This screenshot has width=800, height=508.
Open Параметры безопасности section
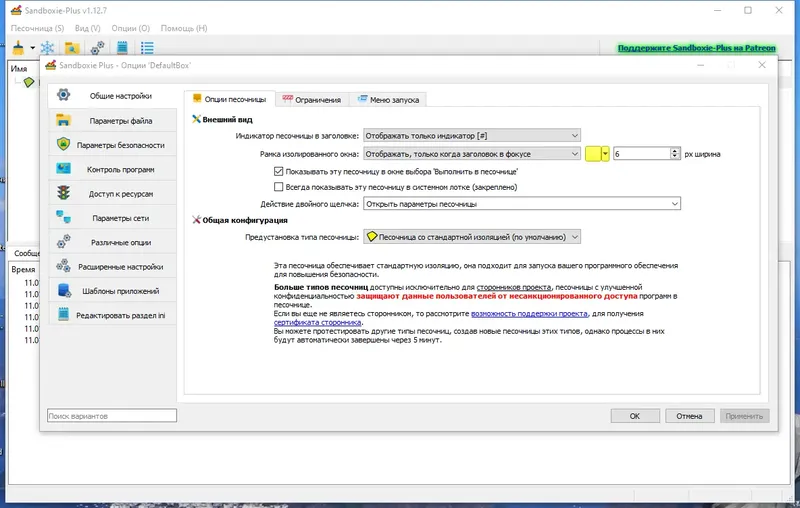point(112,145)
